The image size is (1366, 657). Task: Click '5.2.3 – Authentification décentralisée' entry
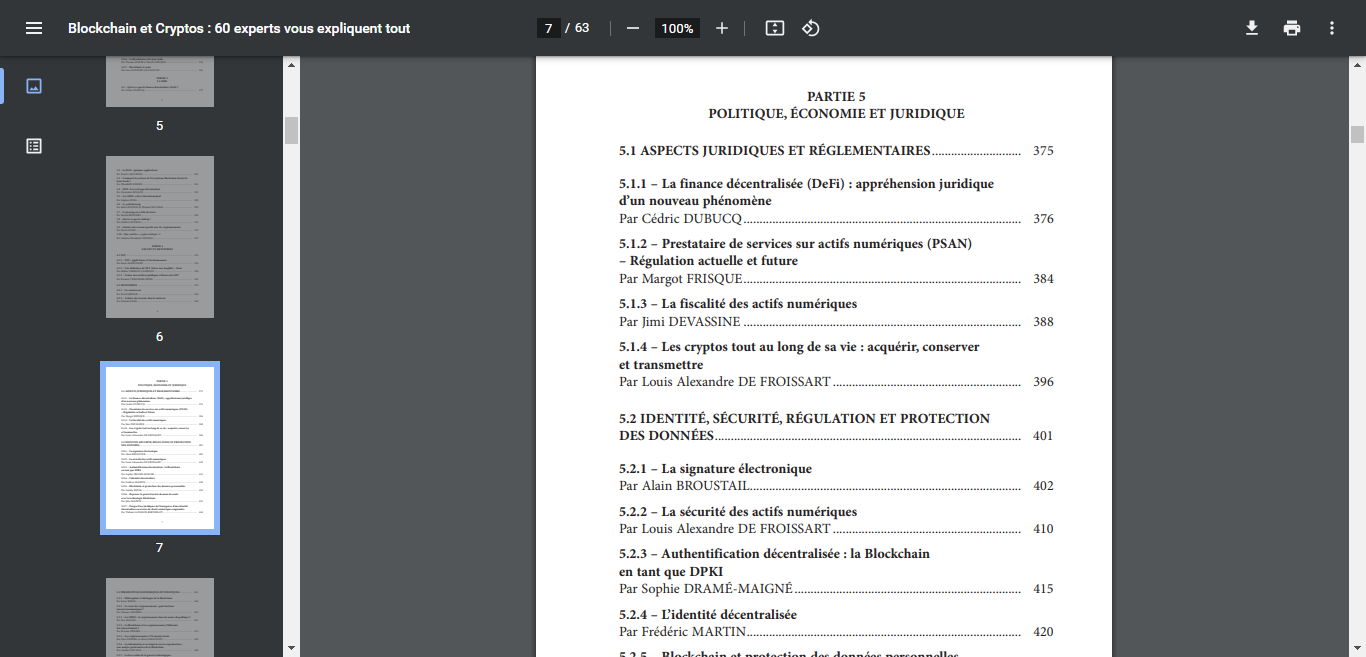point(774,562)
